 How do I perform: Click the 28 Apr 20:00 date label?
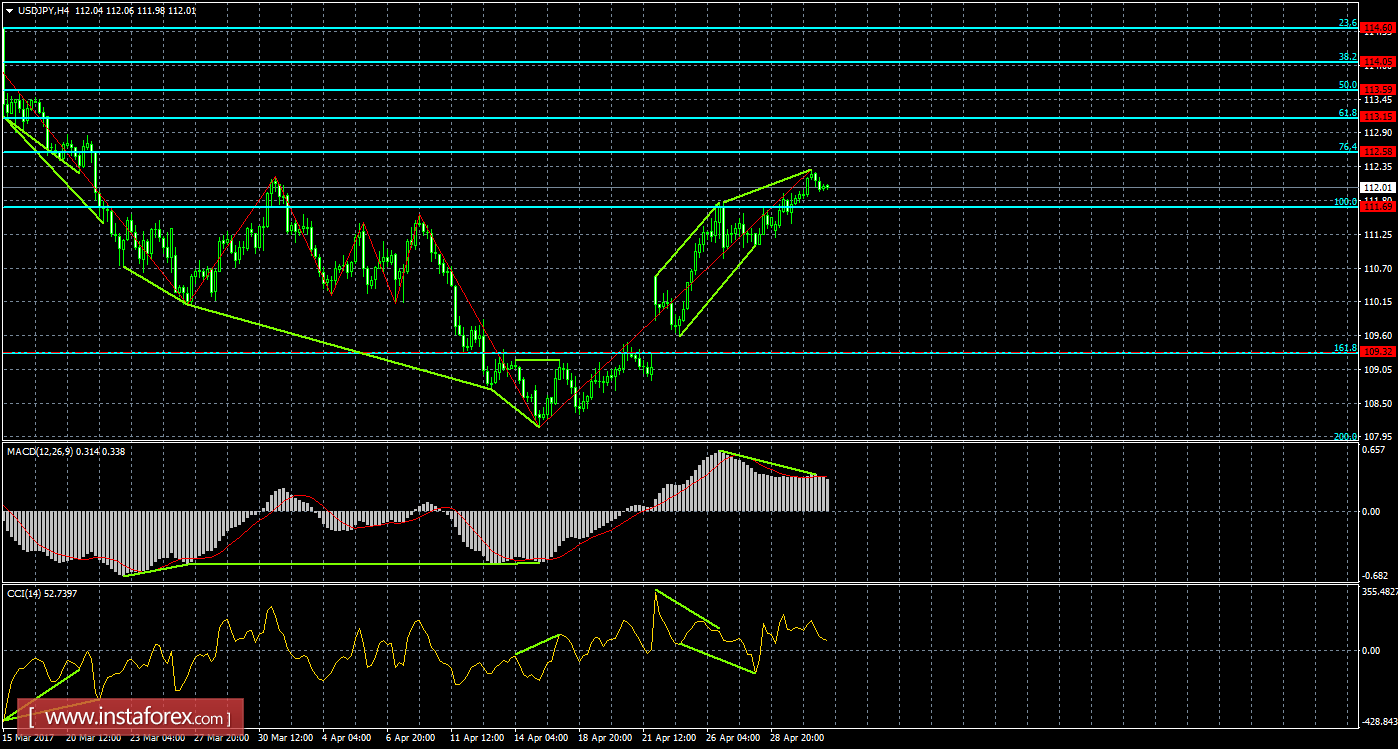click(795, 739)
